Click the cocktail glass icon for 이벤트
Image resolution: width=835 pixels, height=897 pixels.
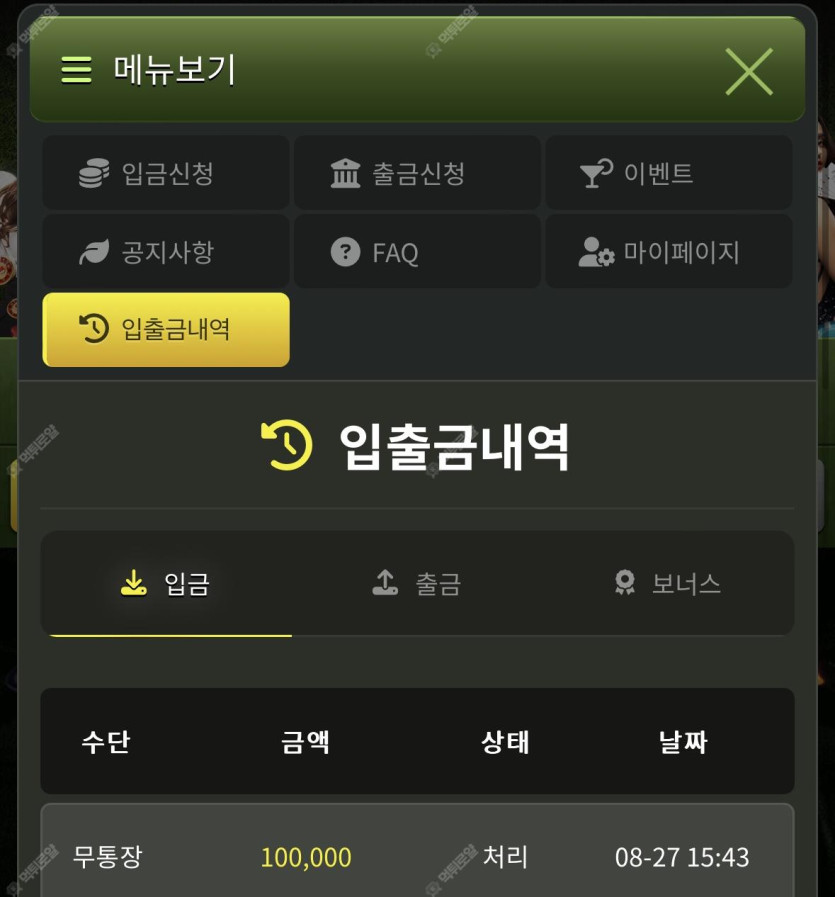tap(597, 173)
